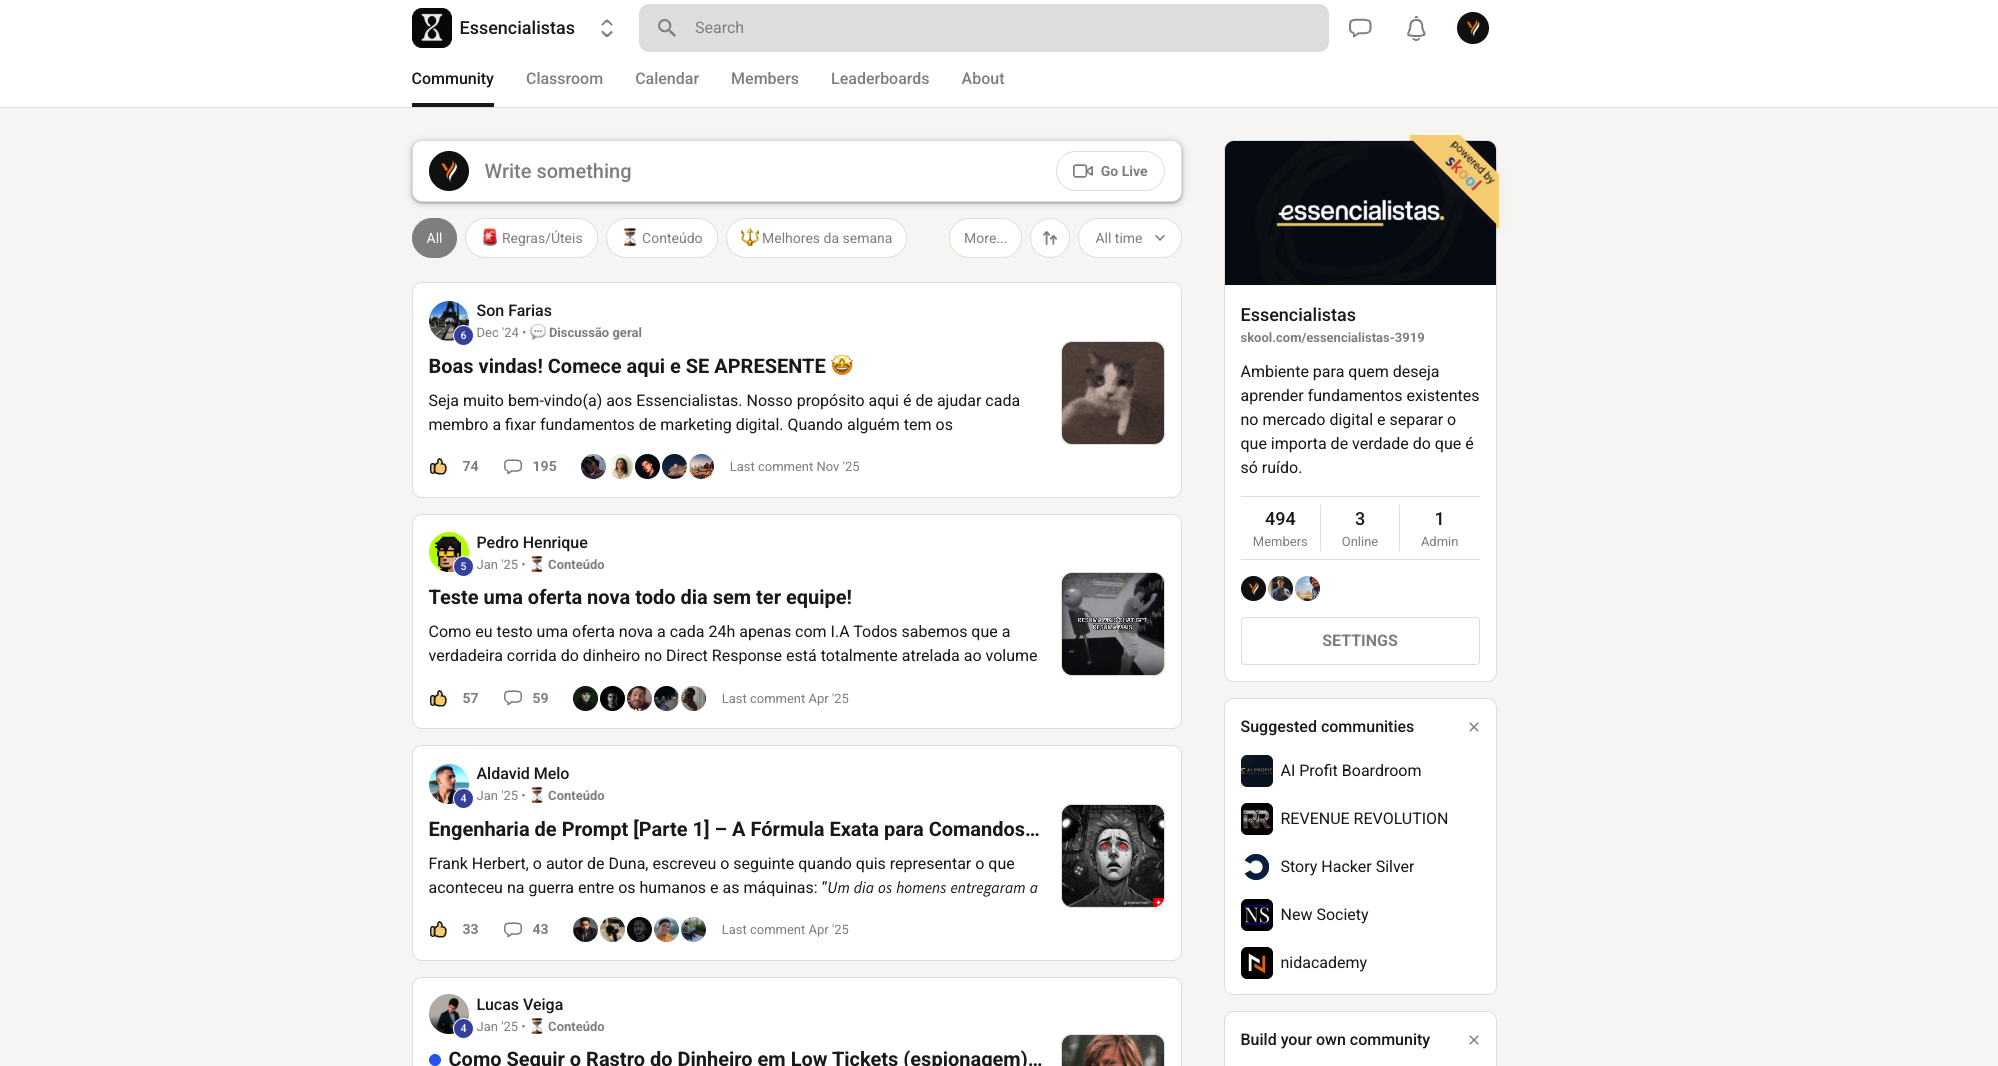Expand the More... categories menu
Screen dimensions: 1998x1066
pos(985,238)
